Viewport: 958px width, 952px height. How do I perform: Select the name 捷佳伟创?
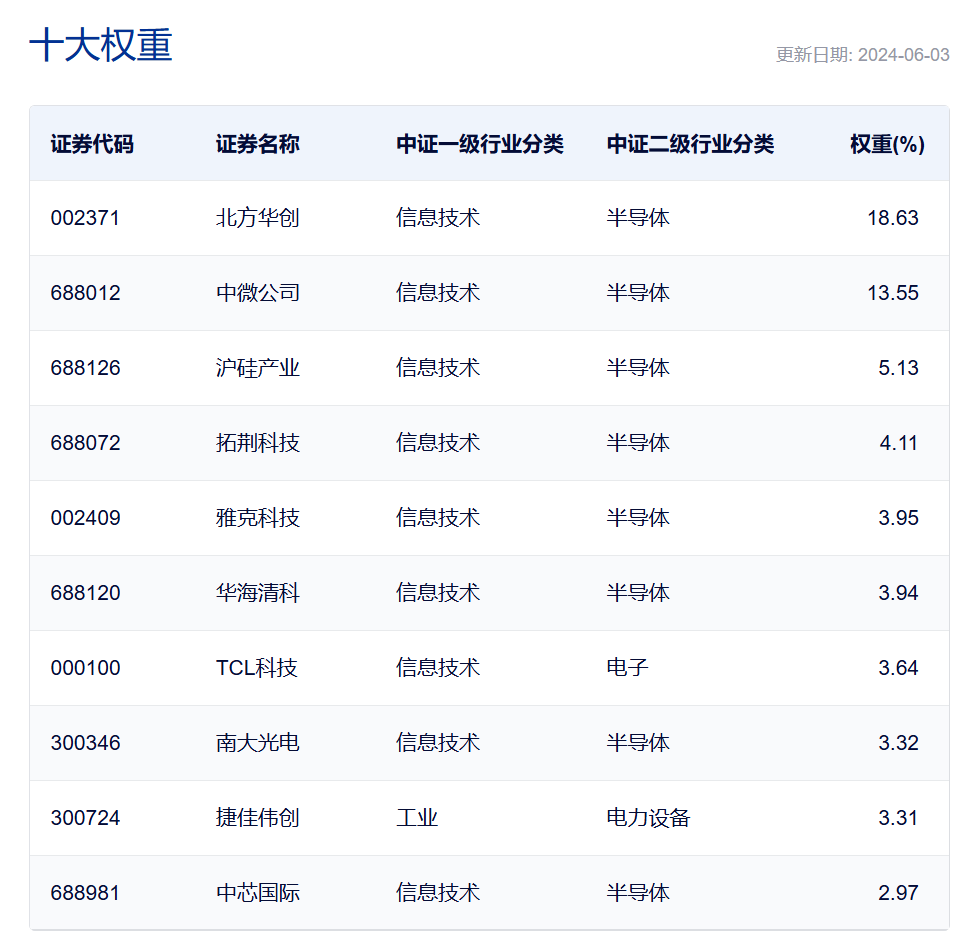point(257,818)
